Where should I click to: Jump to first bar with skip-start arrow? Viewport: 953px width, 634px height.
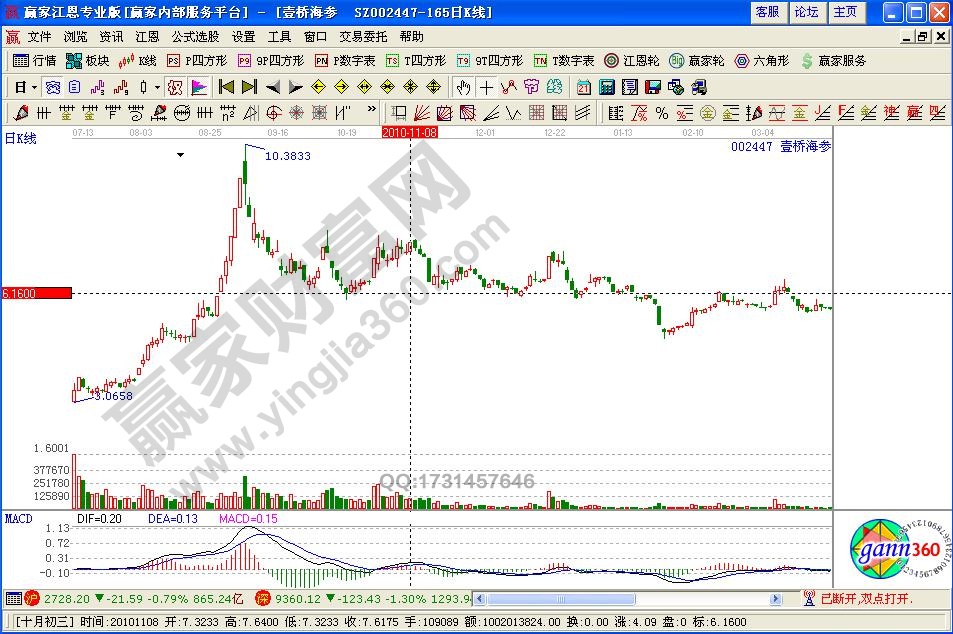click(x=226, y=87)
